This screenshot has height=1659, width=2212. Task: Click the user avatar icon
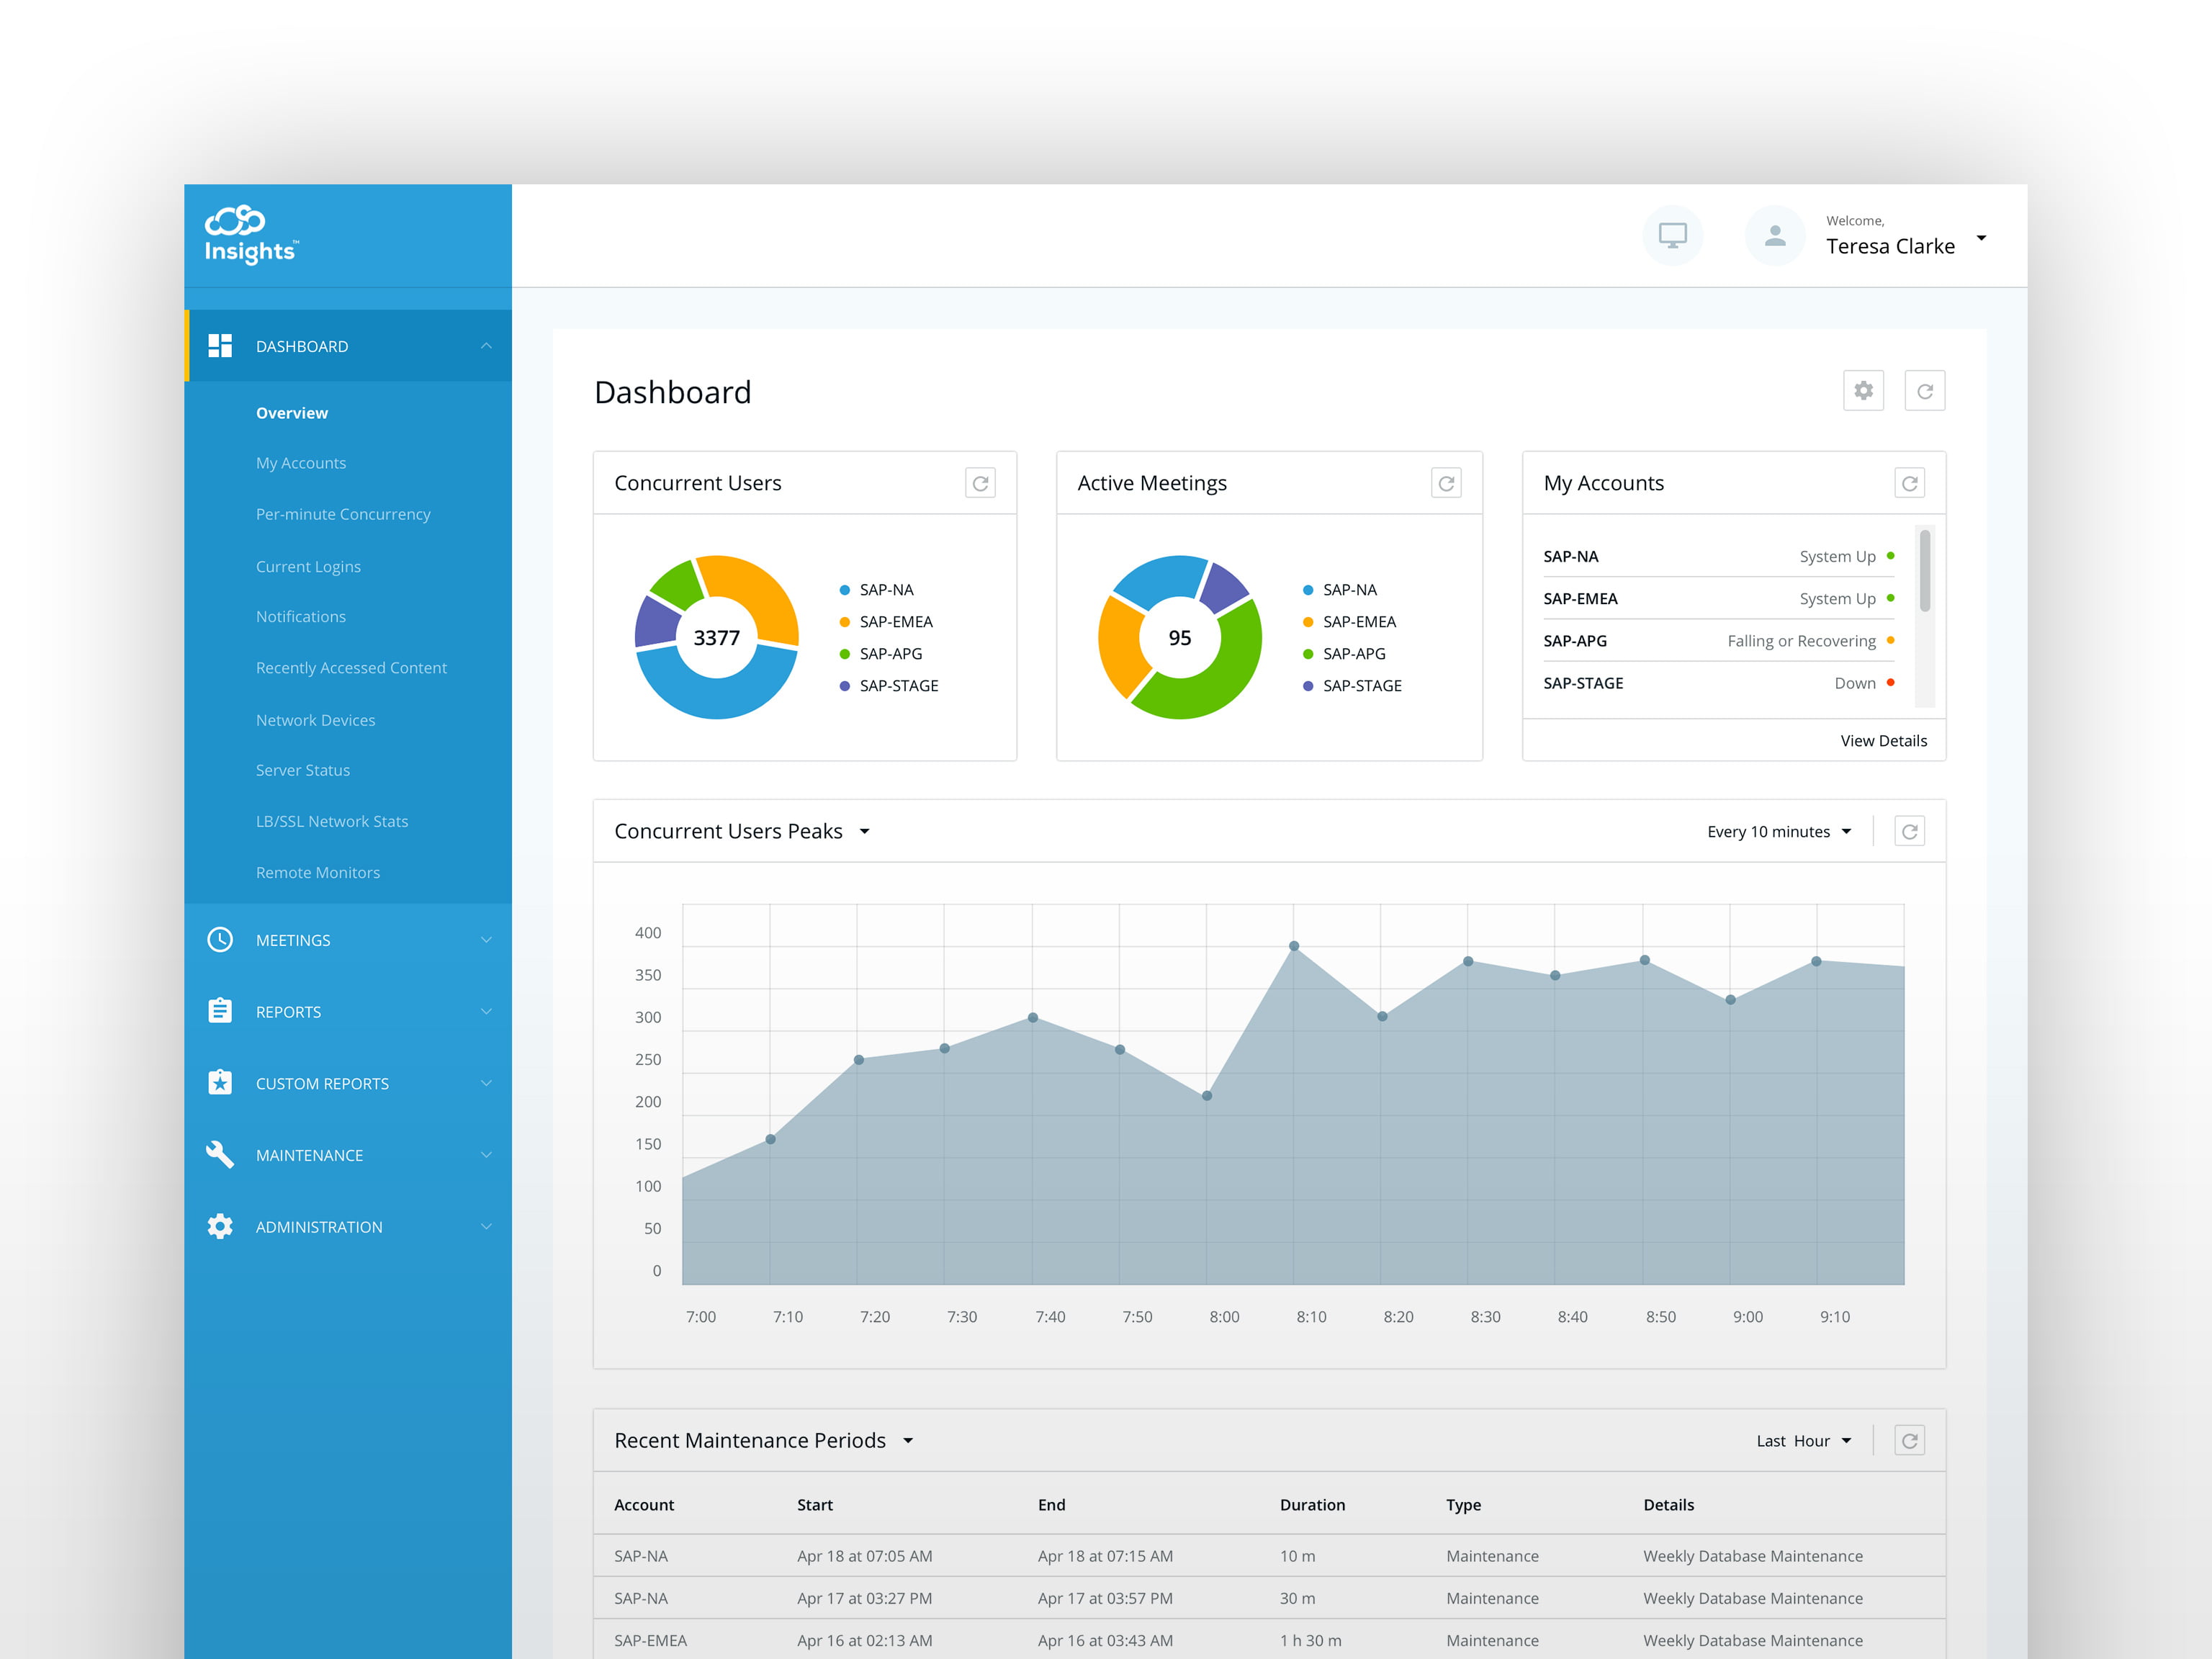click(1774, 235)
